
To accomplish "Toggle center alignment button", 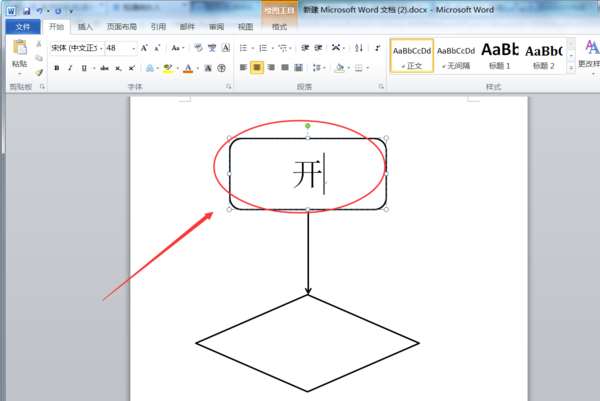I will tap(257, 68).
